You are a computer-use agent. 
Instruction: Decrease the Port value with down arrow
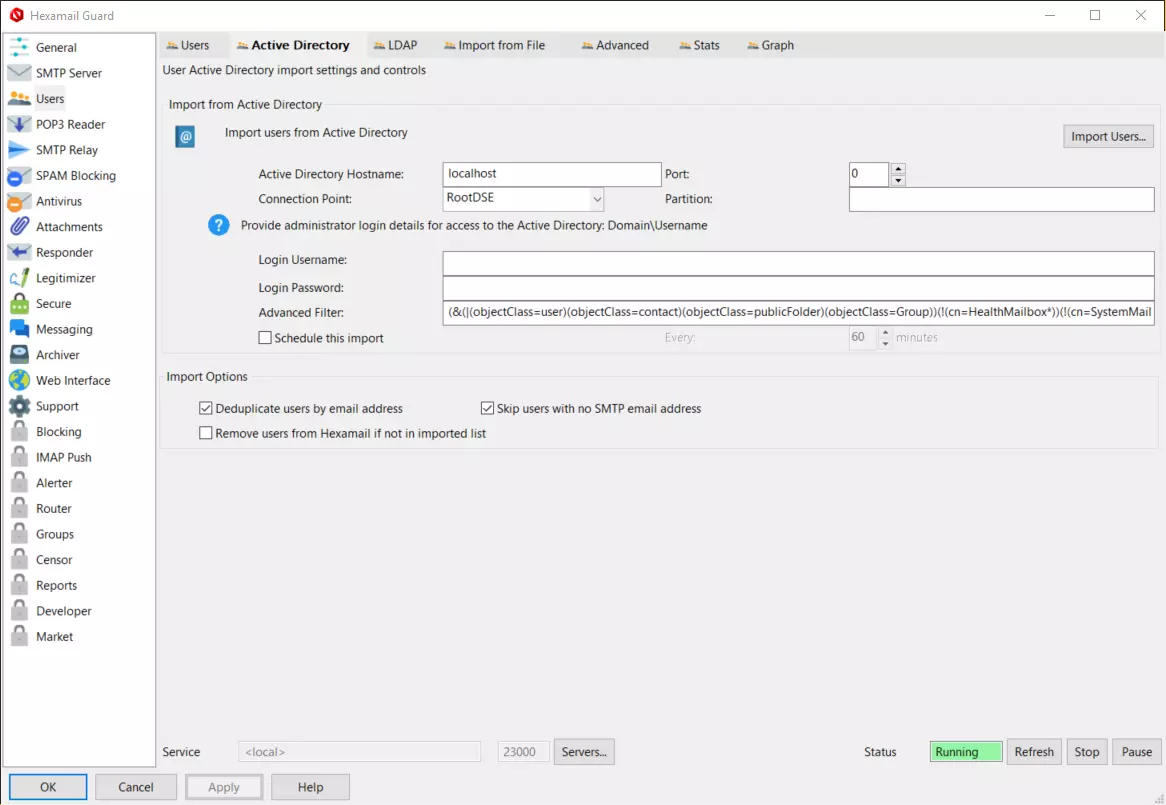coord(898,181)
